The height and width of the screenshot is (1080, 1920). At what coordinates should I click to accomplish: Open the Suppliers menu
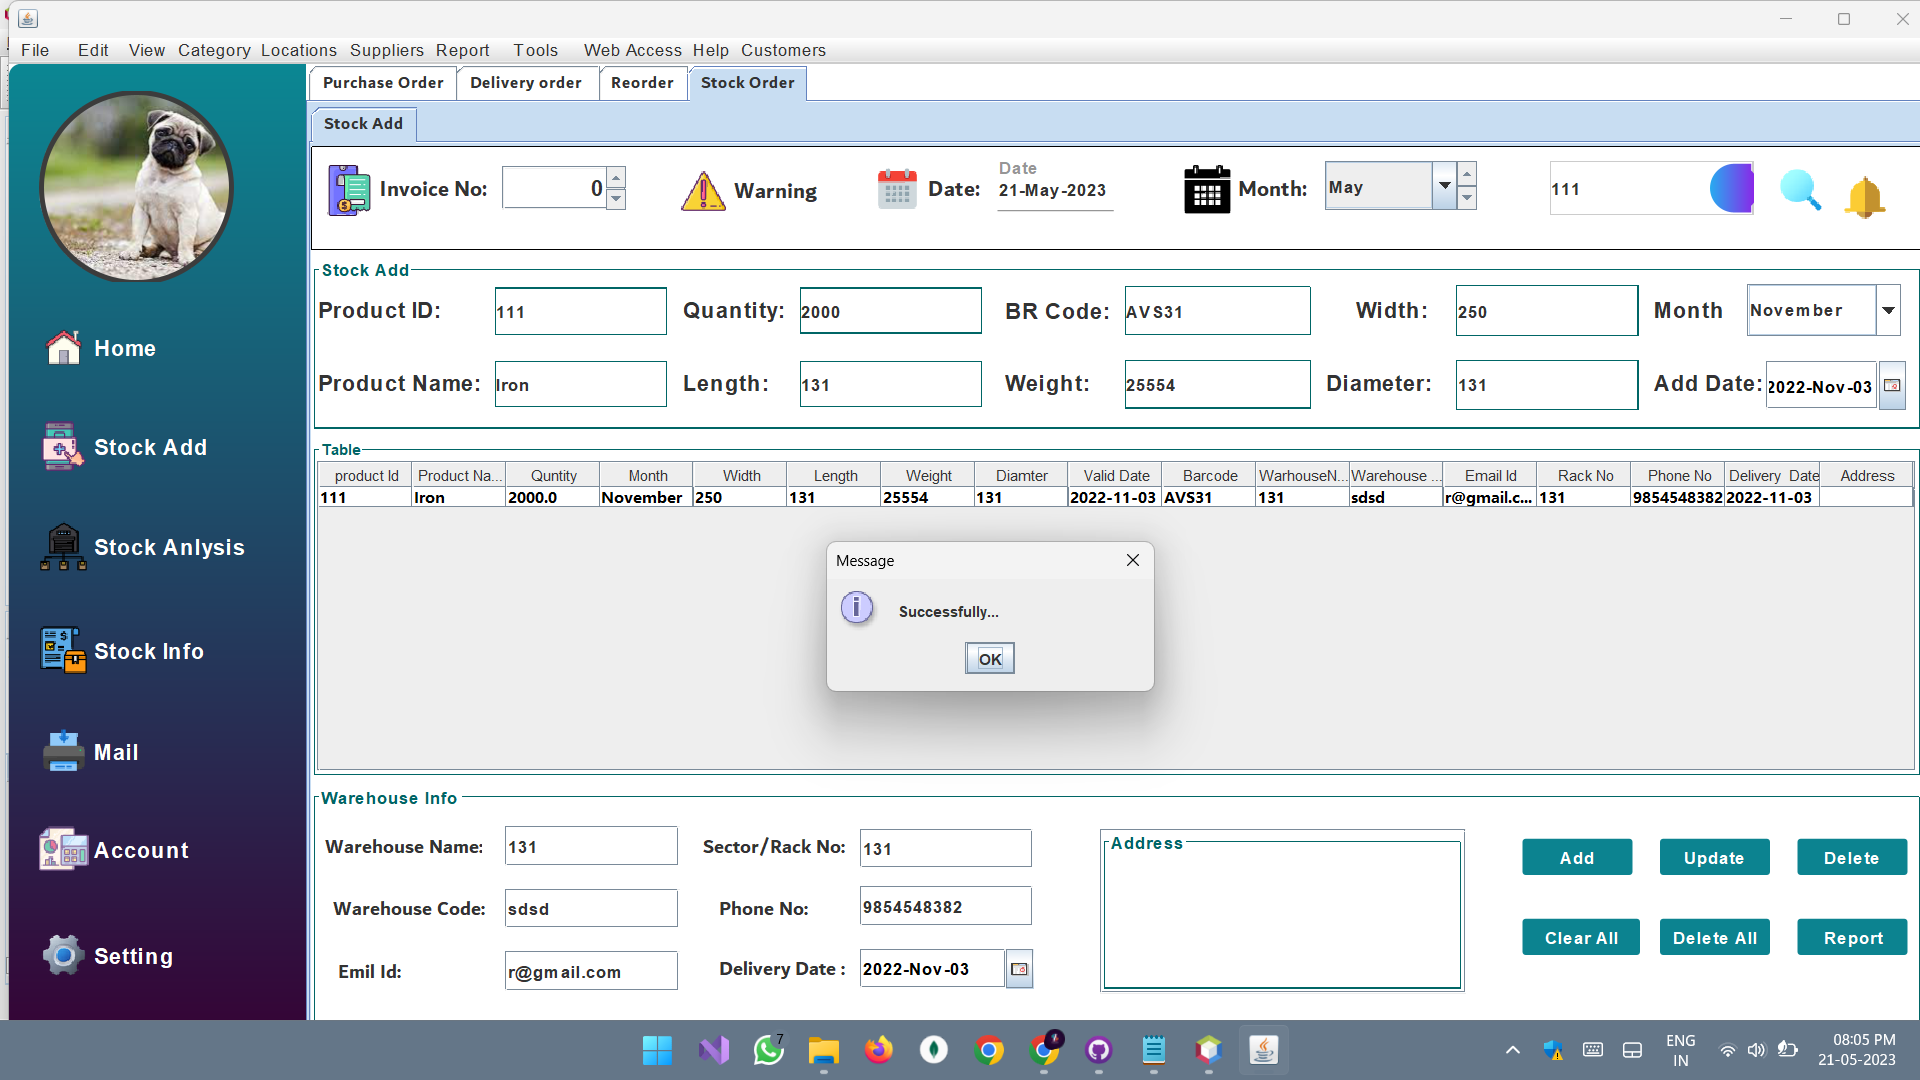(x=387, y=50)
